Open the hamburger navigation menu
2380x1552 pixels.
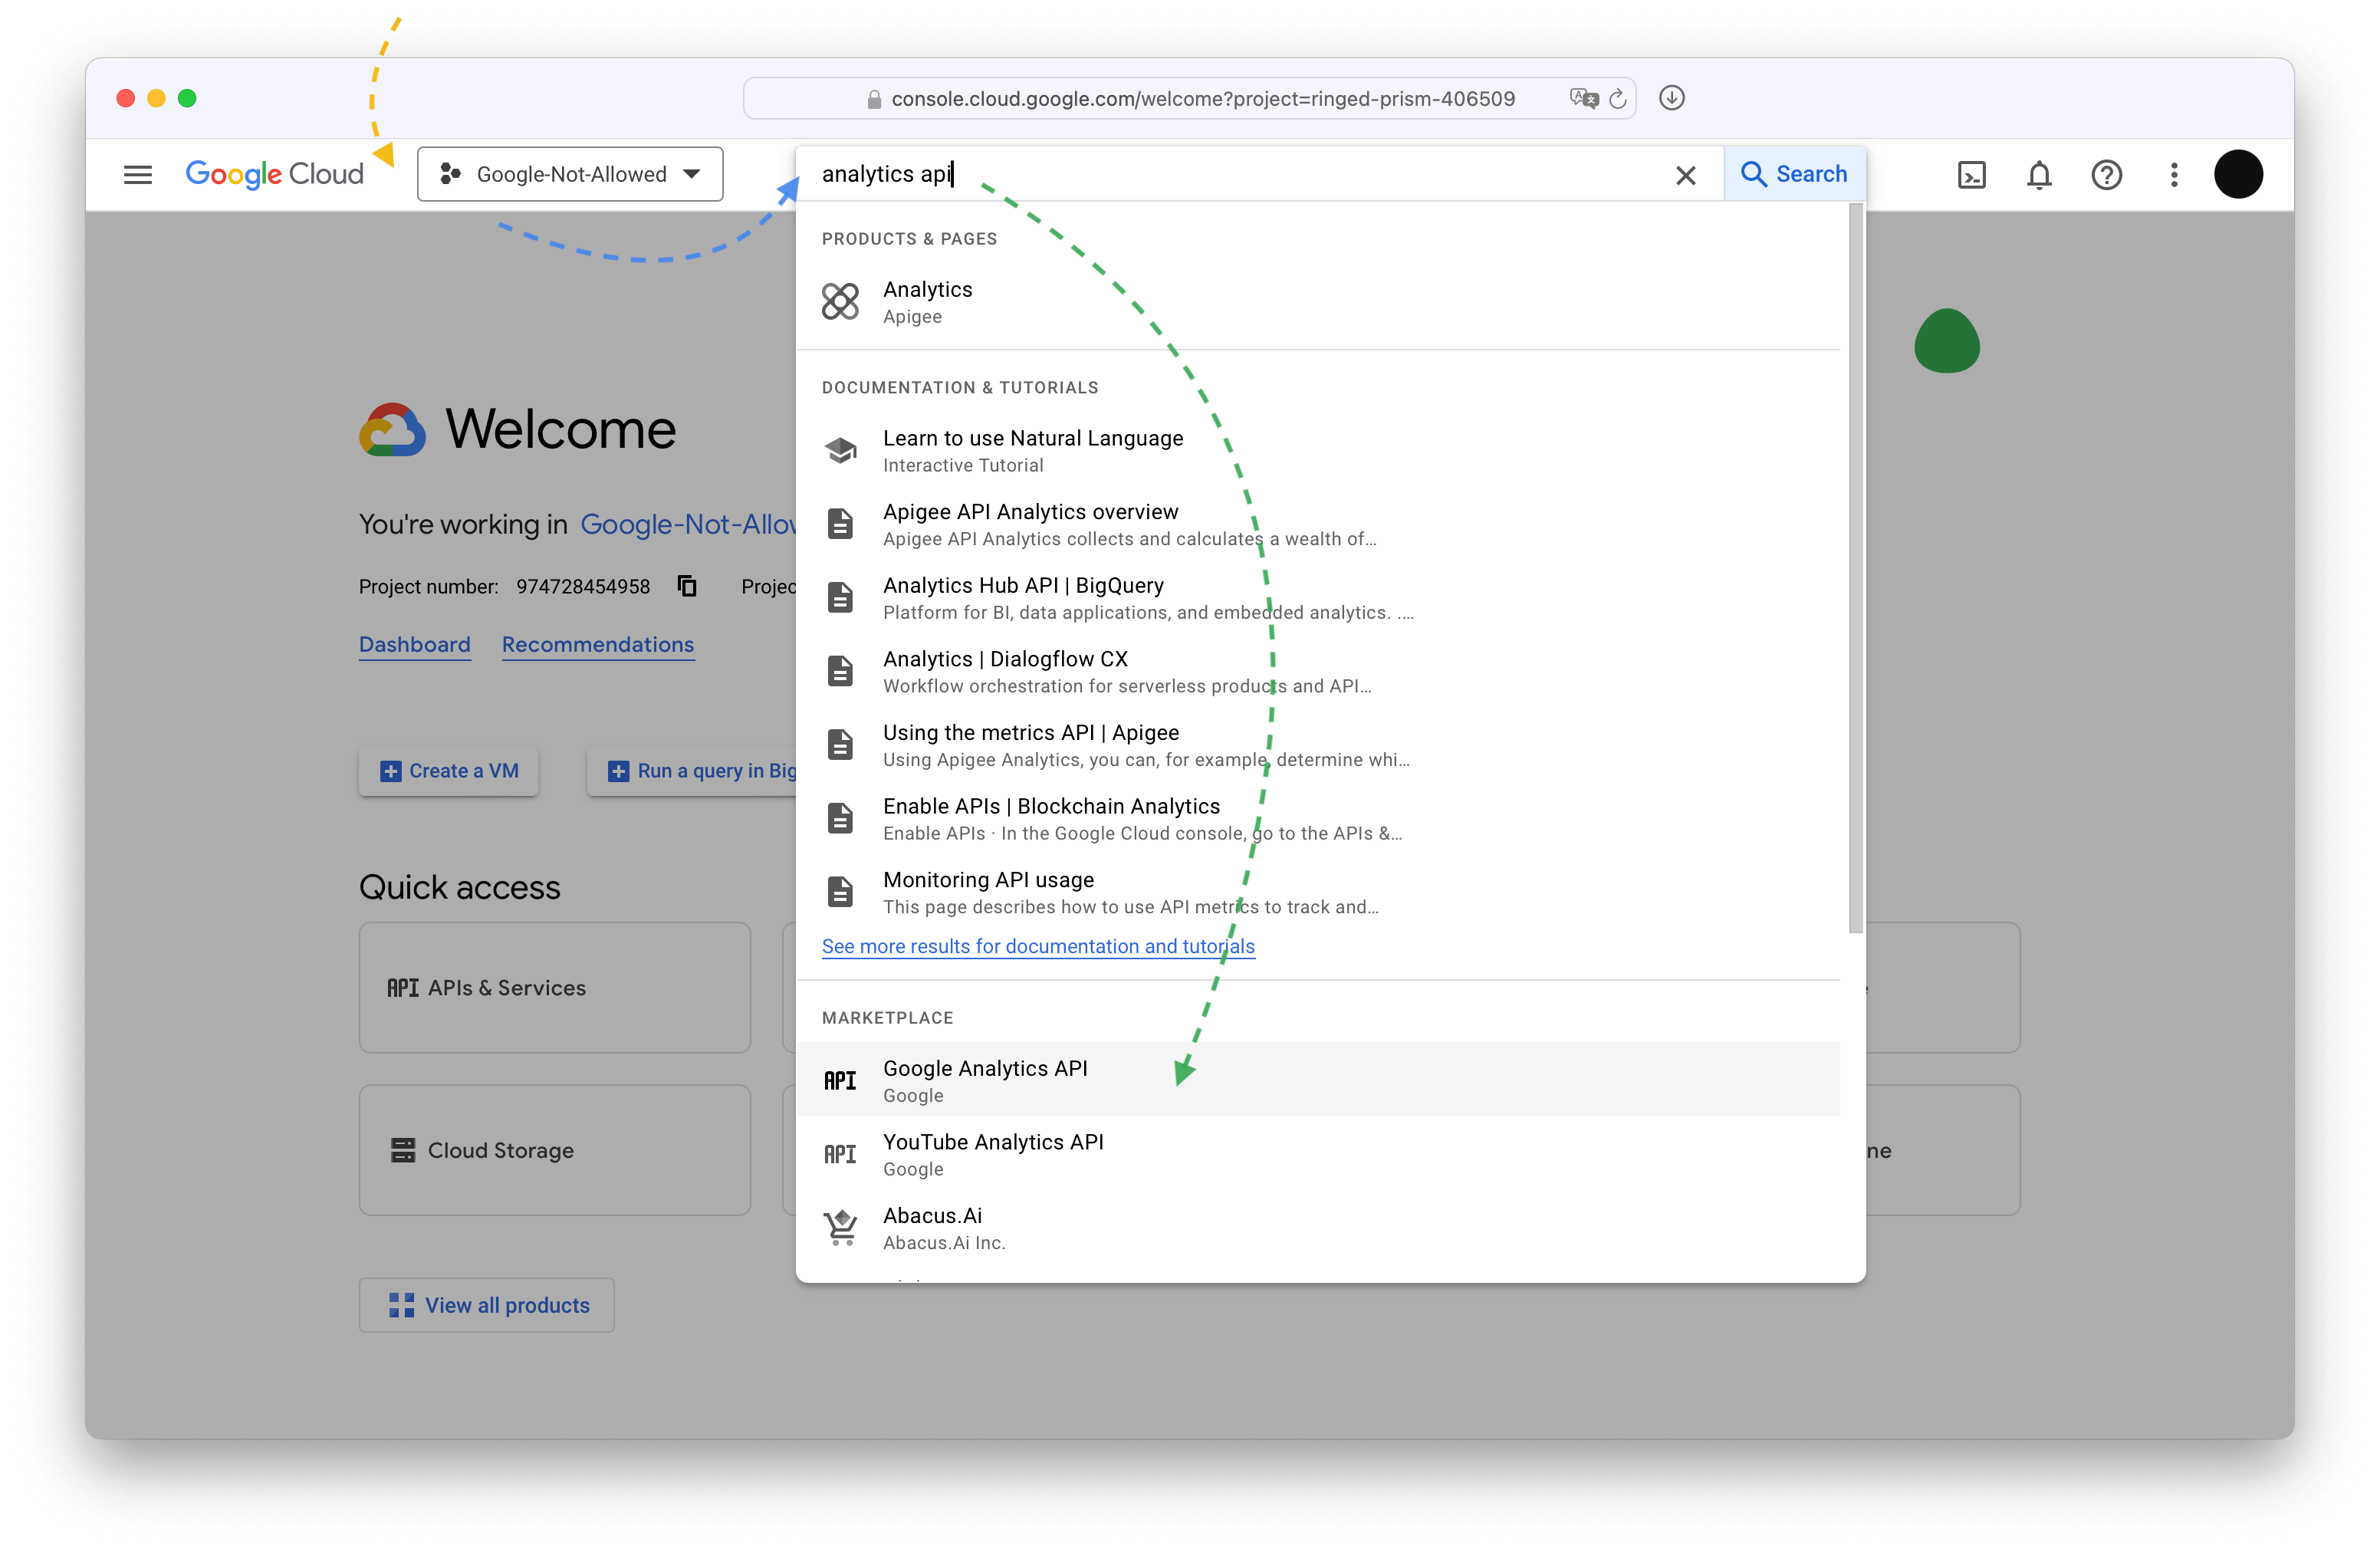click(x=137, y=174)
